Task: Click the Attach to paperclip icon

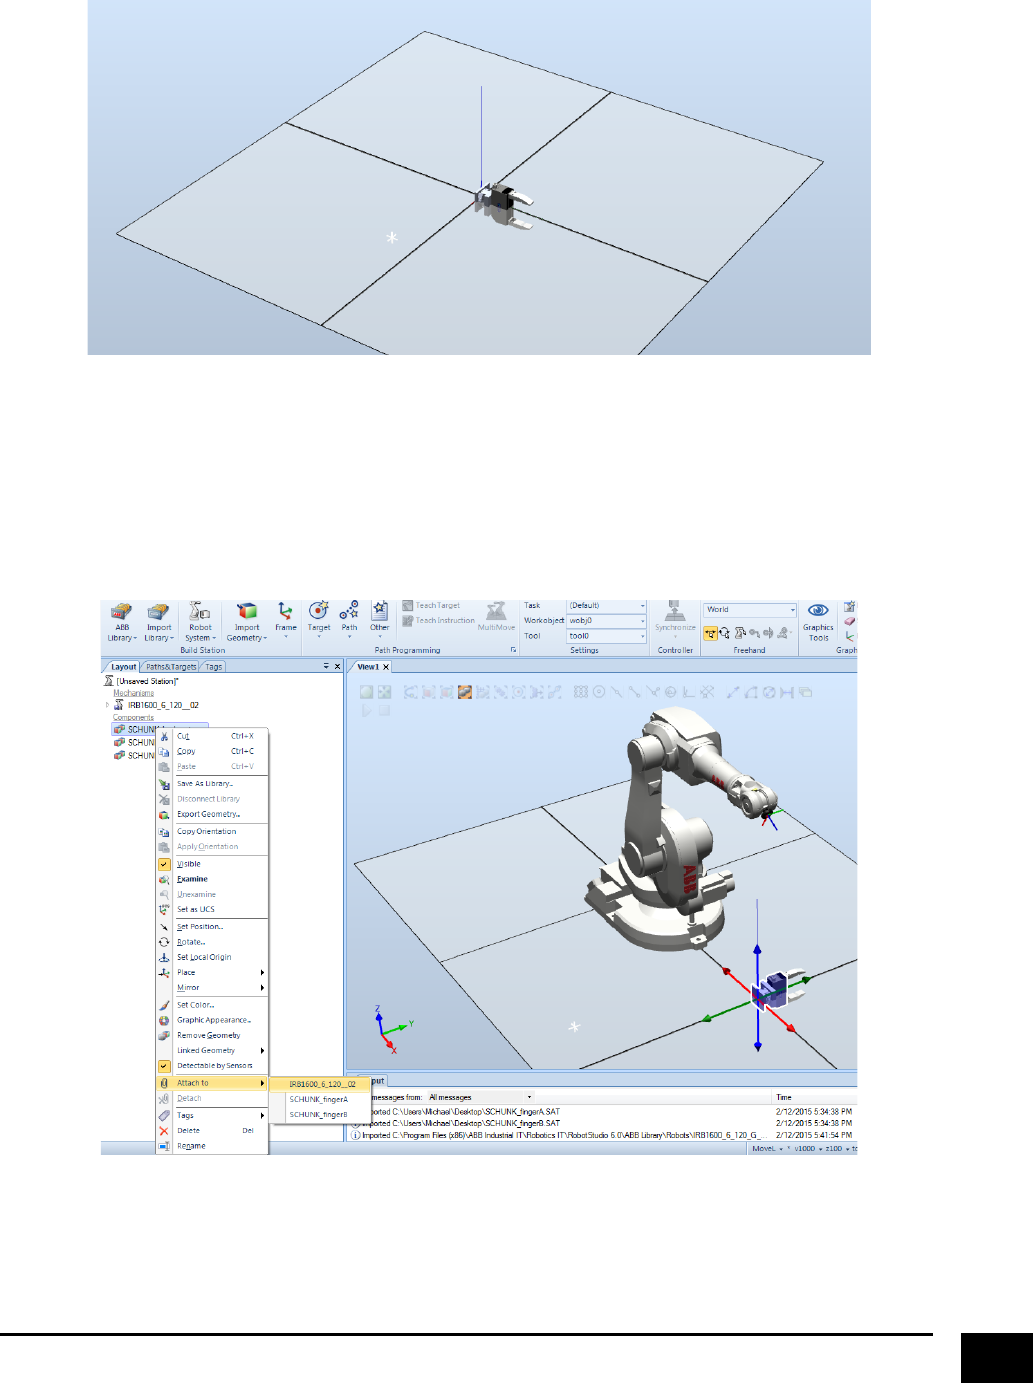Action: (x=164, y=1083)
